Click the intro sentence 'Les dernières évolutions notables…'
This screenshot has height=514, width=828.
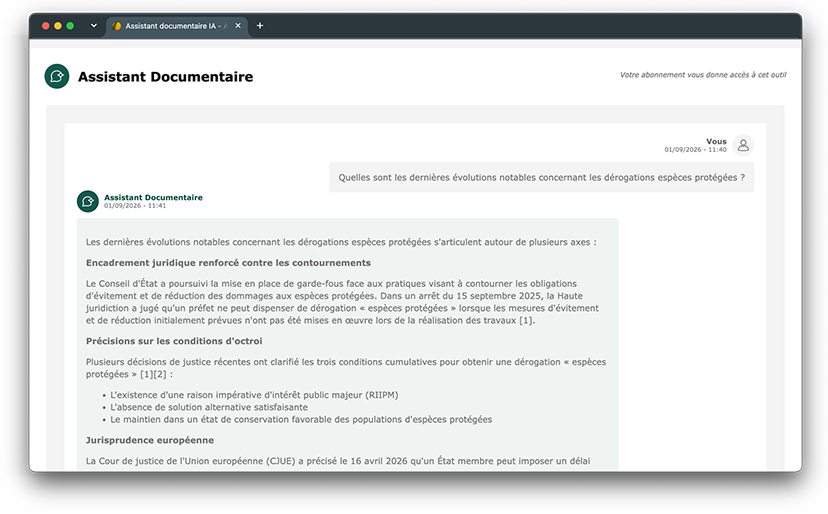tap(341, 242)
